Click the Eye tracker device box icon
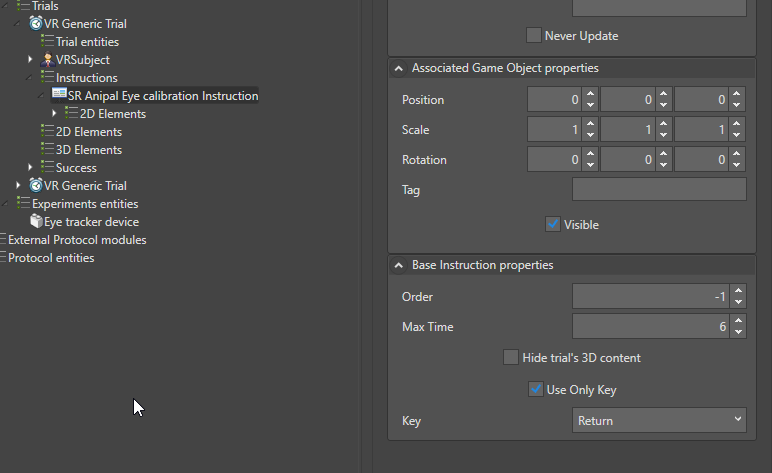 36,221
